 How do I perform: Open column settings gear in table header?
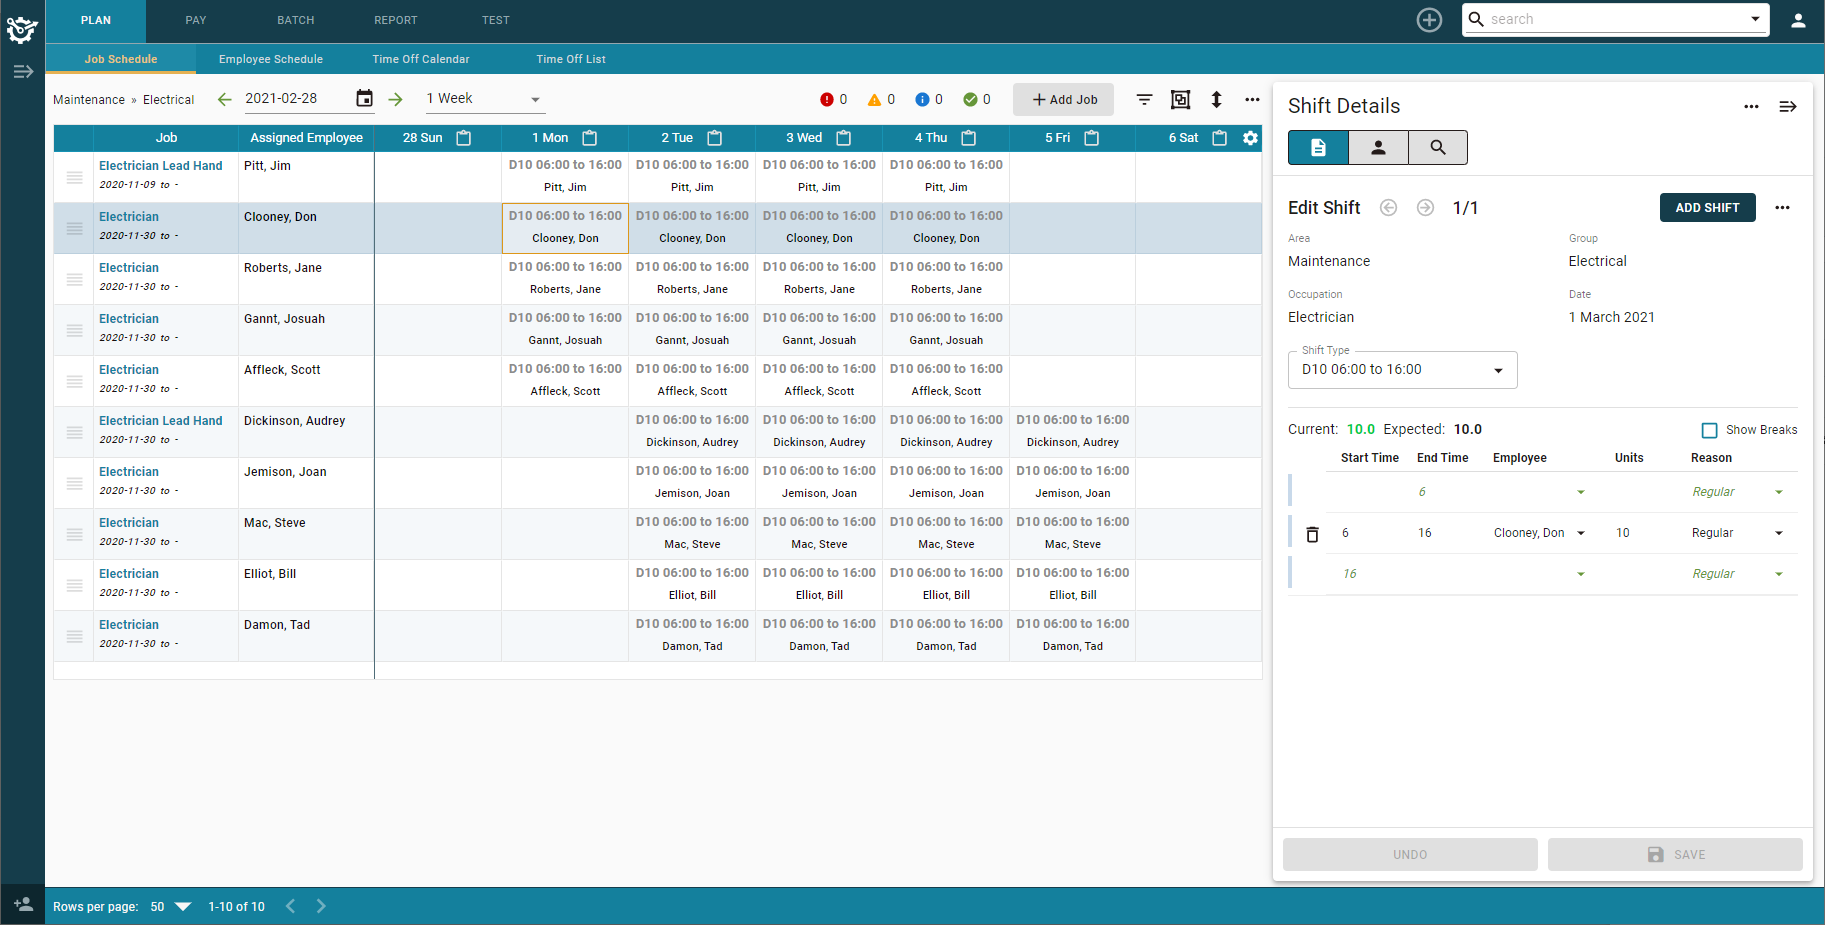1250,138
